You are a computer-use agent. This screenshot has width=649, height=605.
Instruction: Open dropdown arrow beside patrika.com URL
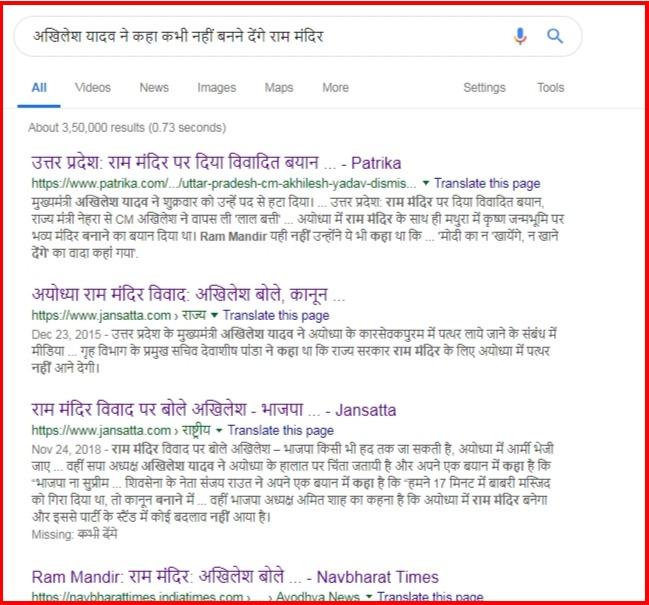click(425, 183)
